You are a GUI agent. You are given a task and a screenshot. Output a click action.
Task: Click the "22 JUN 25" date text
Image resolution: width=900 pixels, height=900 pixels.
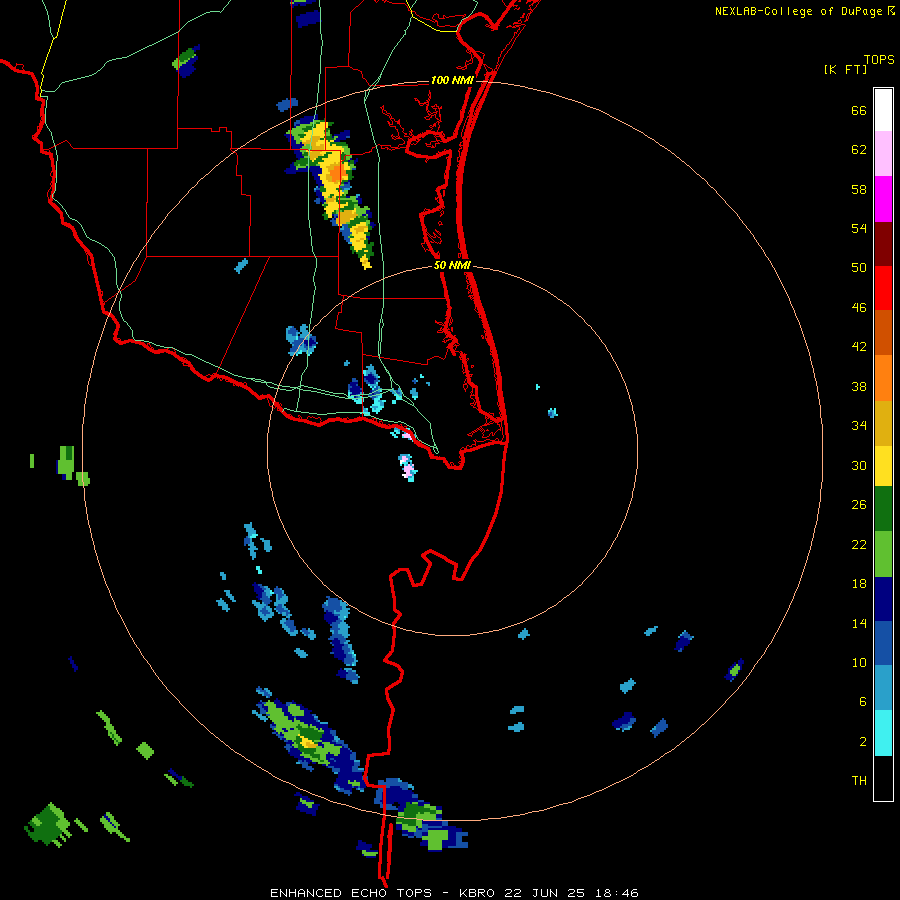coord(544,893)
